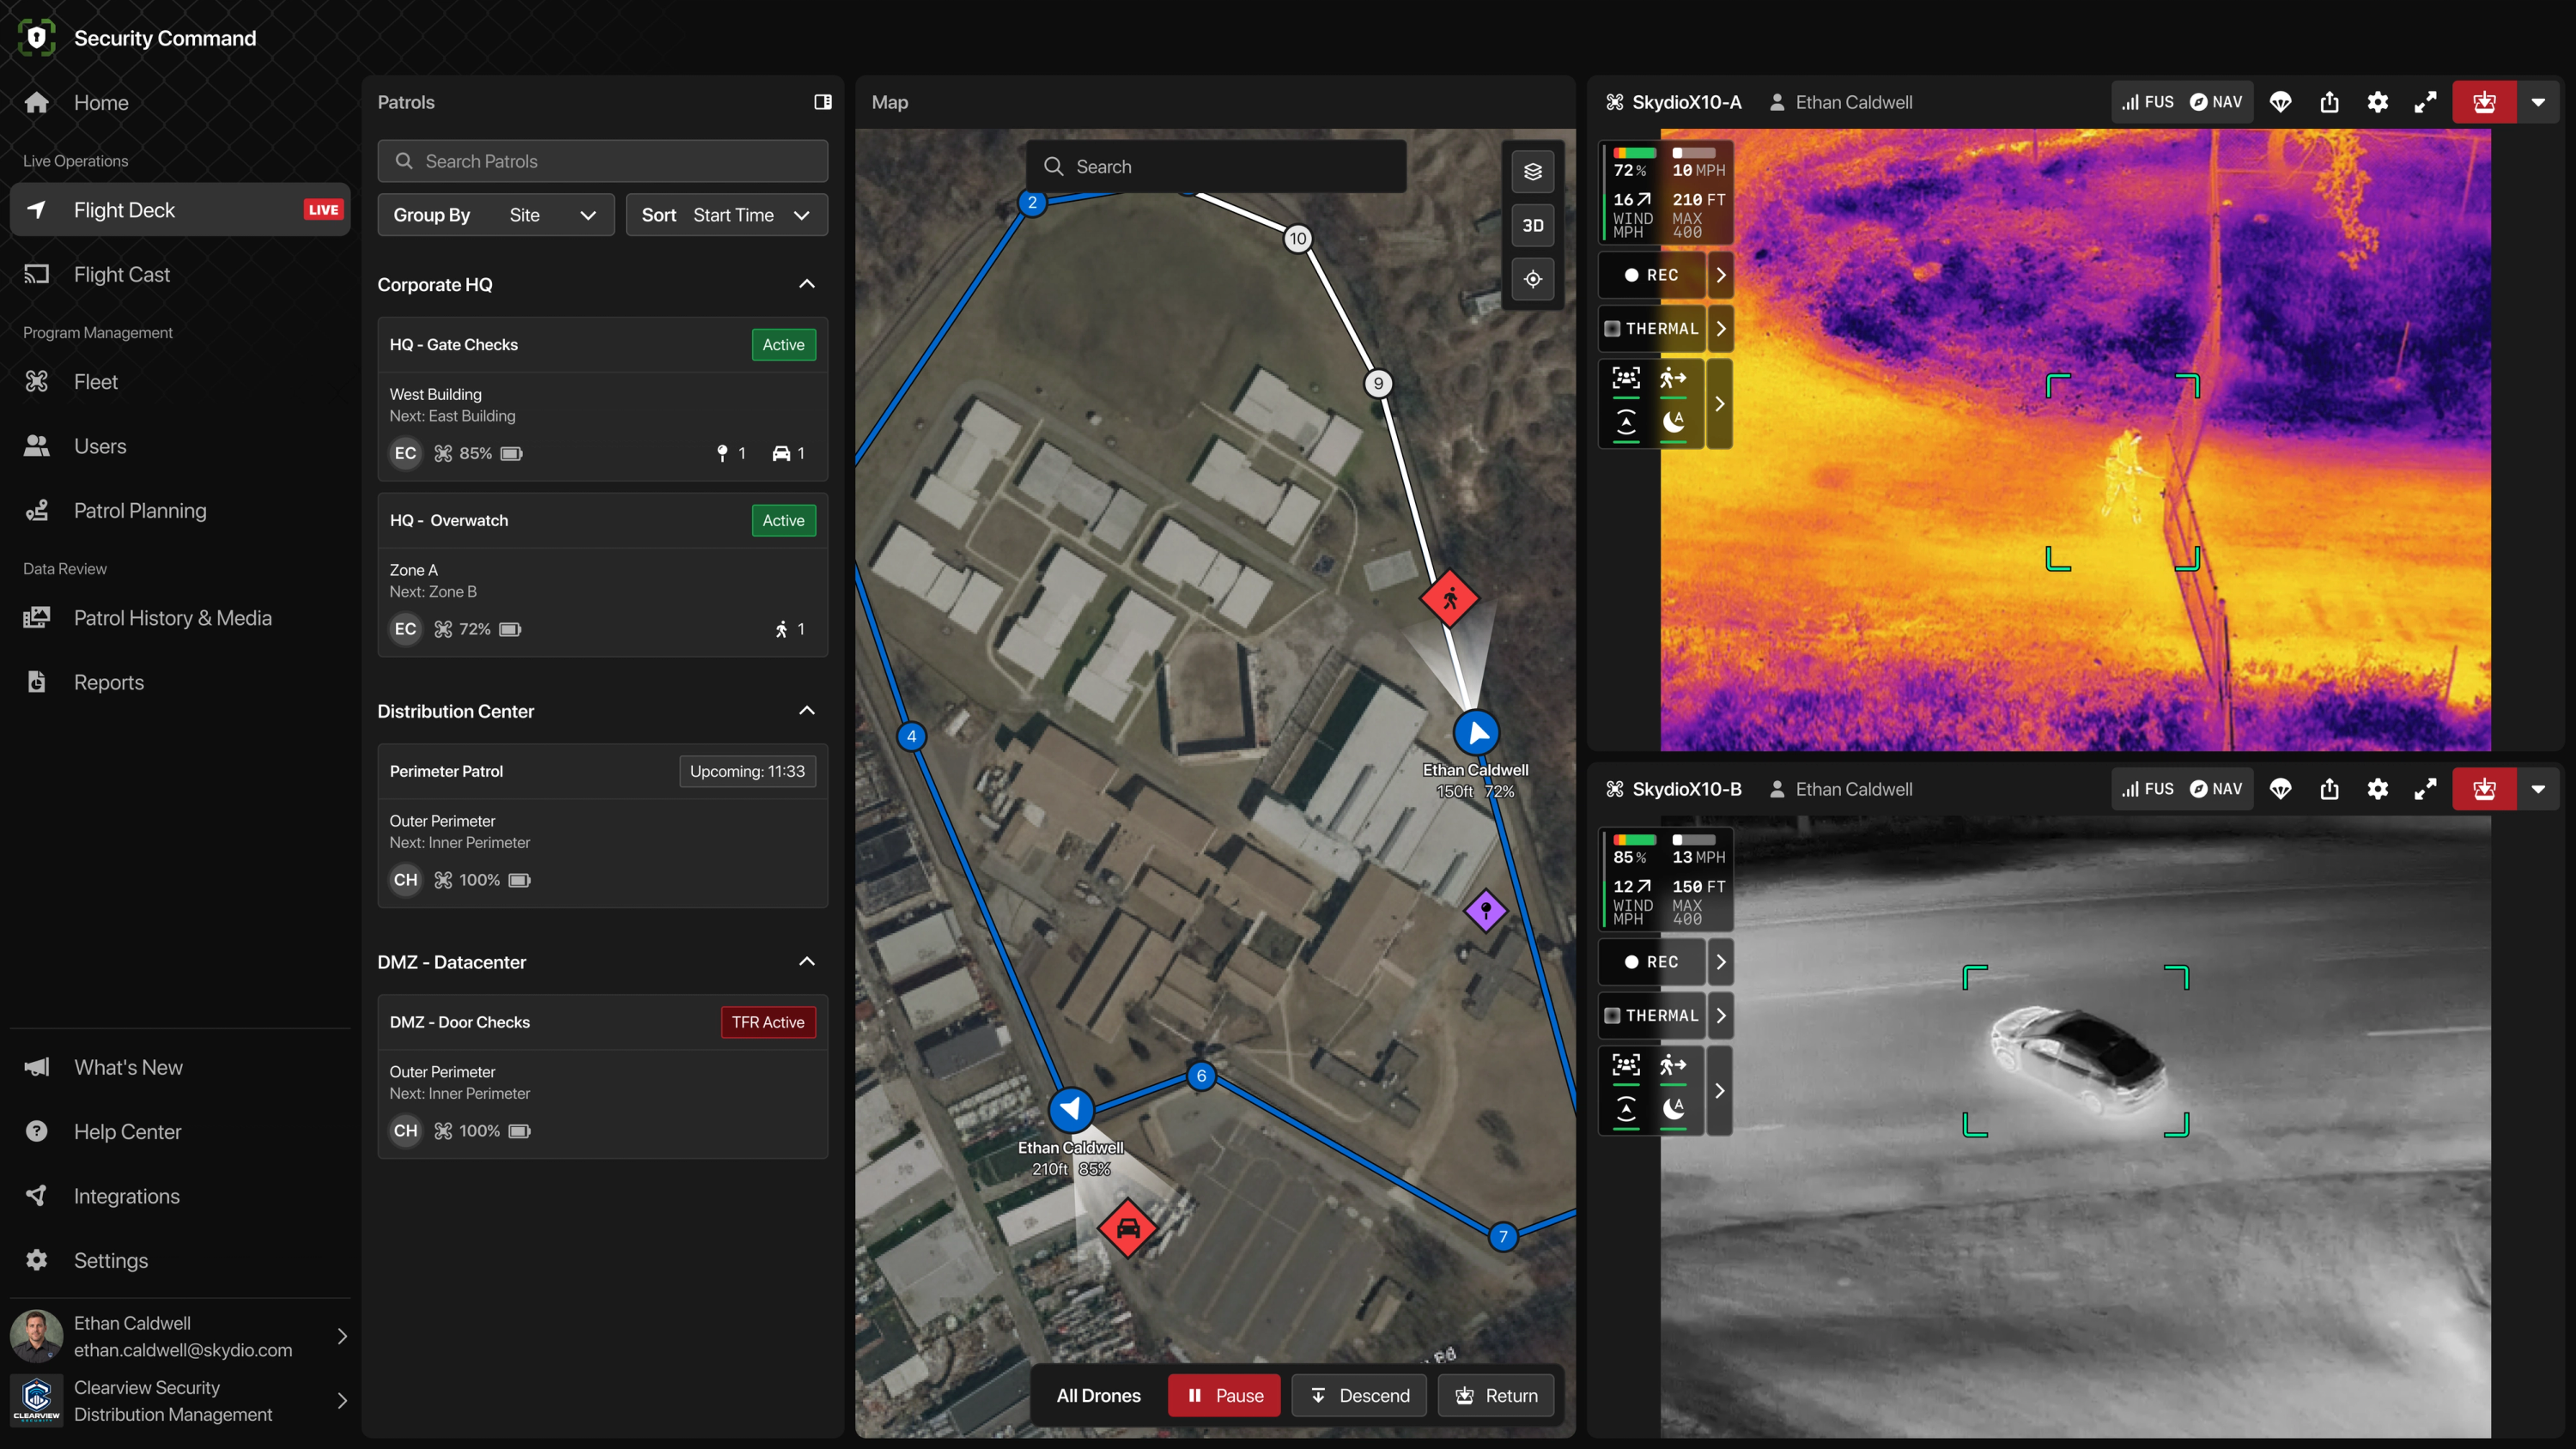Image resolution: width=2576 pixels, height=1449 pixels.
Task: Collapse Corporate HQ patrol group
Action: [x=807, y=284]
